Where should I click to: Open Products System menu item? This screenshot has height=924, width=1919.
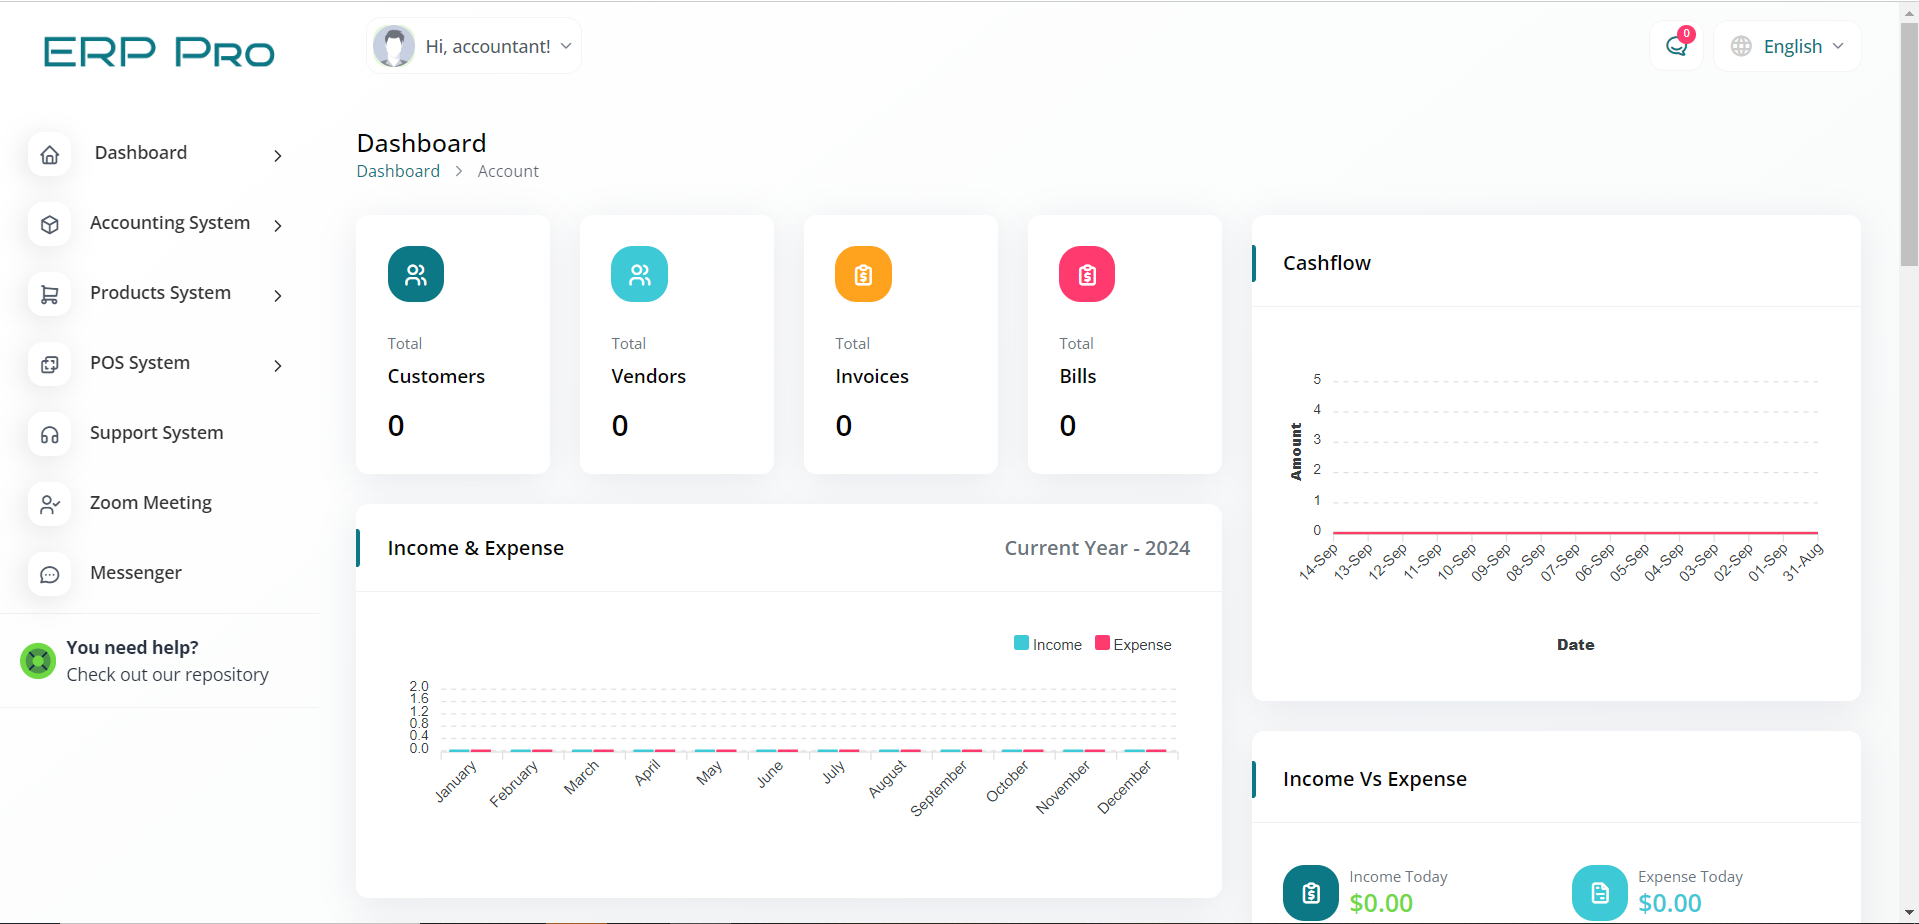coord(160,293)
